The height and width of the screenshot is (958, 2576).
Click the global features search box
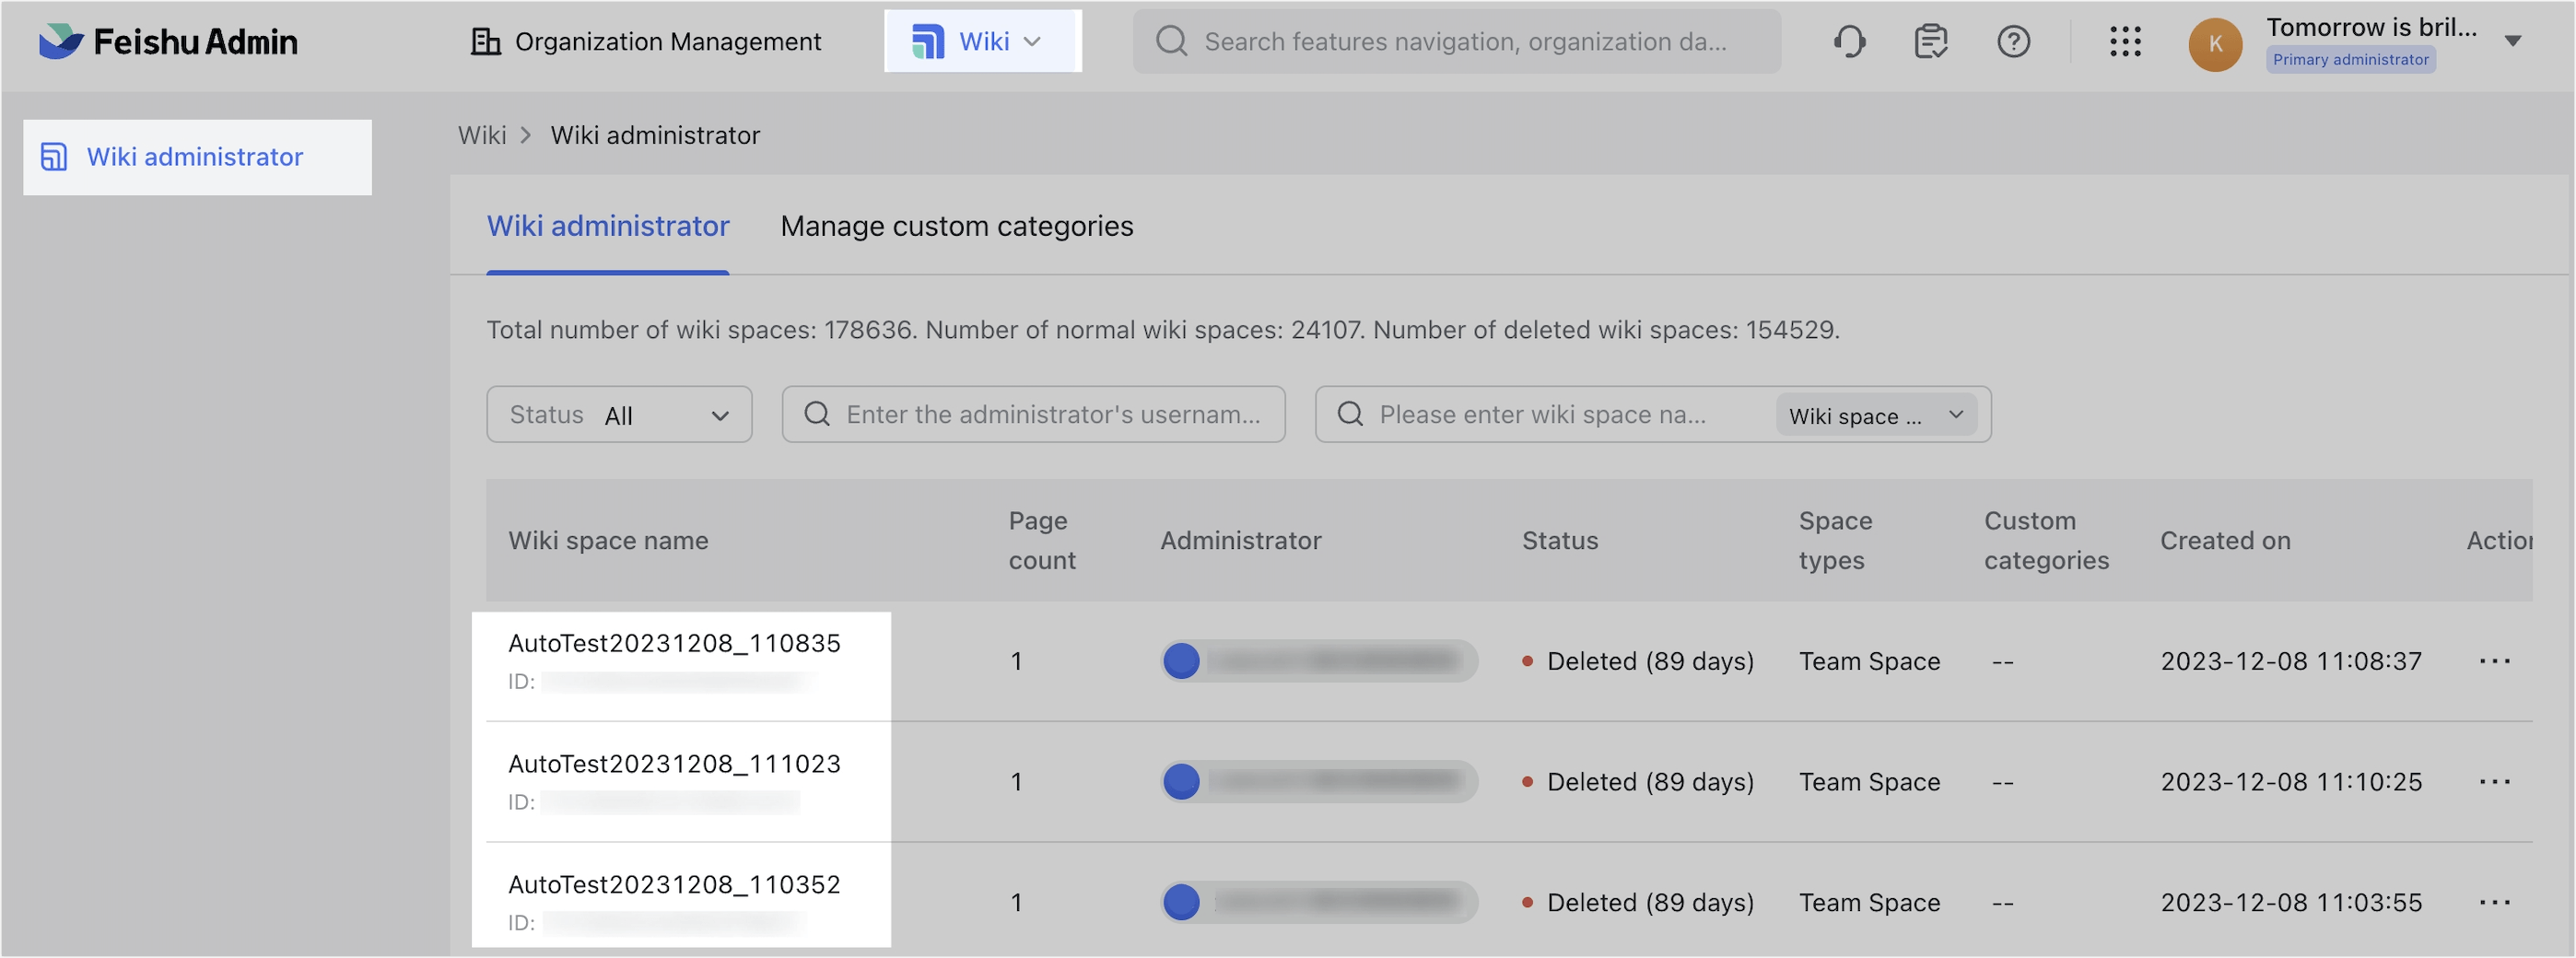pyautogui.click(x=1456, y=41)
